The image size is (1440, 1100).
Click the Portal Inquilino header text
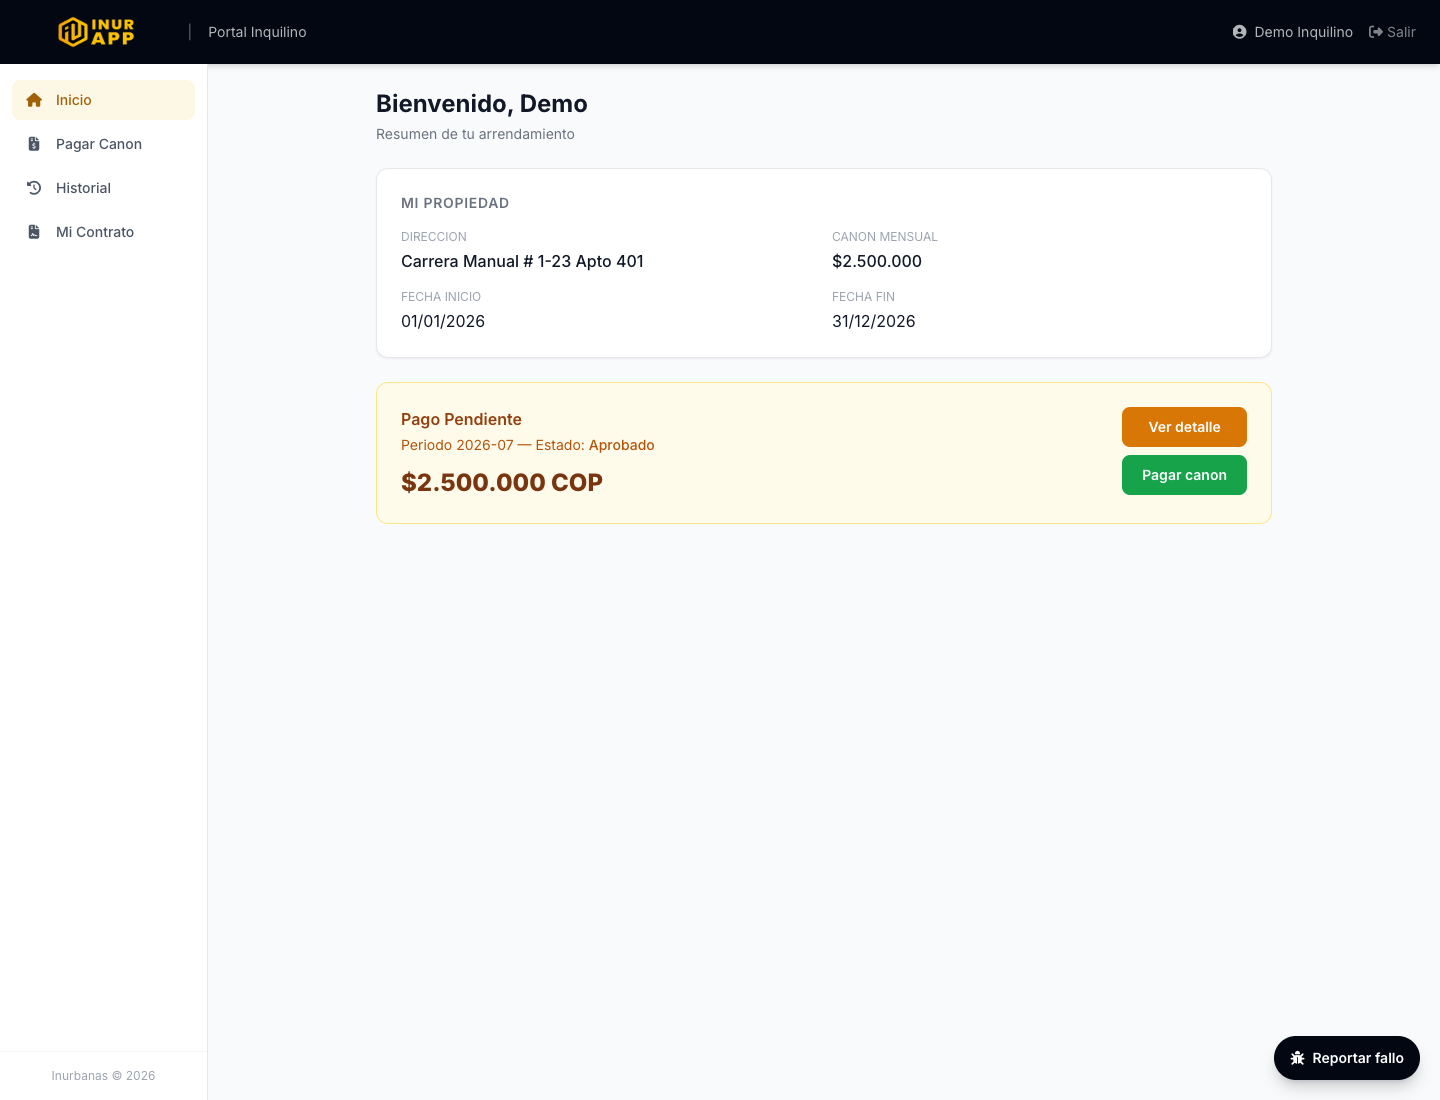pos(257,32)
